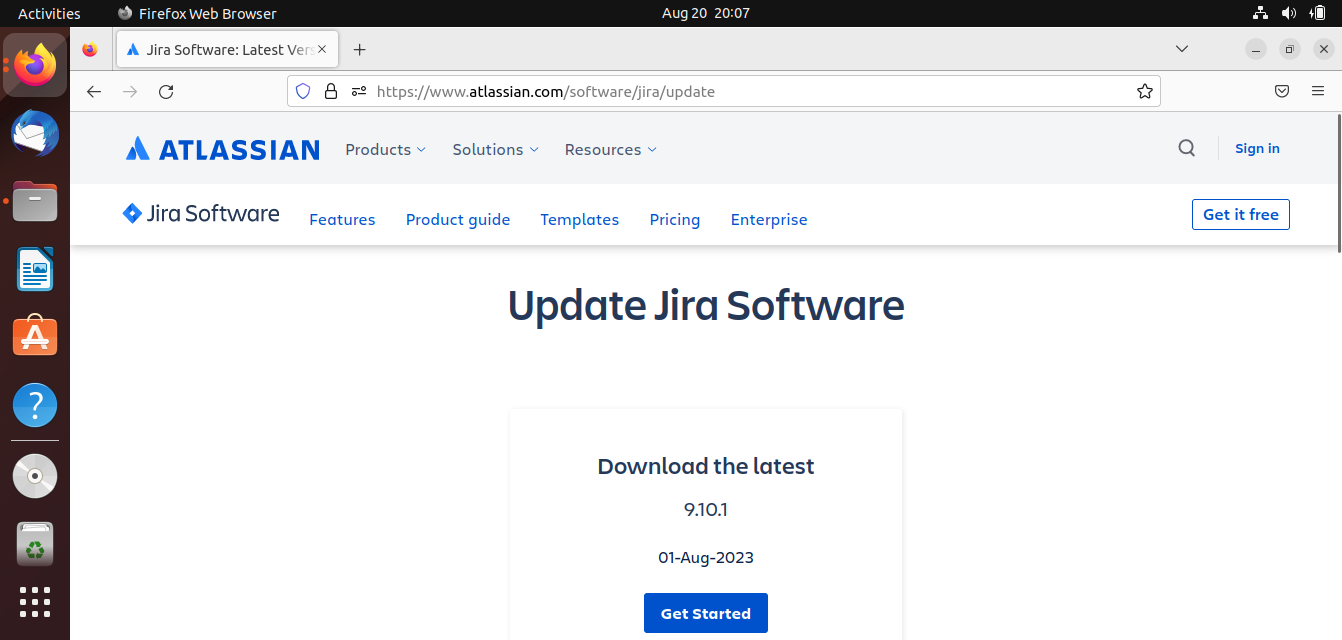Image resolution: width=1342 pixels, height=640 pixels.
Task: Launch Thunderbird from the dock
Action: (35, 133)
